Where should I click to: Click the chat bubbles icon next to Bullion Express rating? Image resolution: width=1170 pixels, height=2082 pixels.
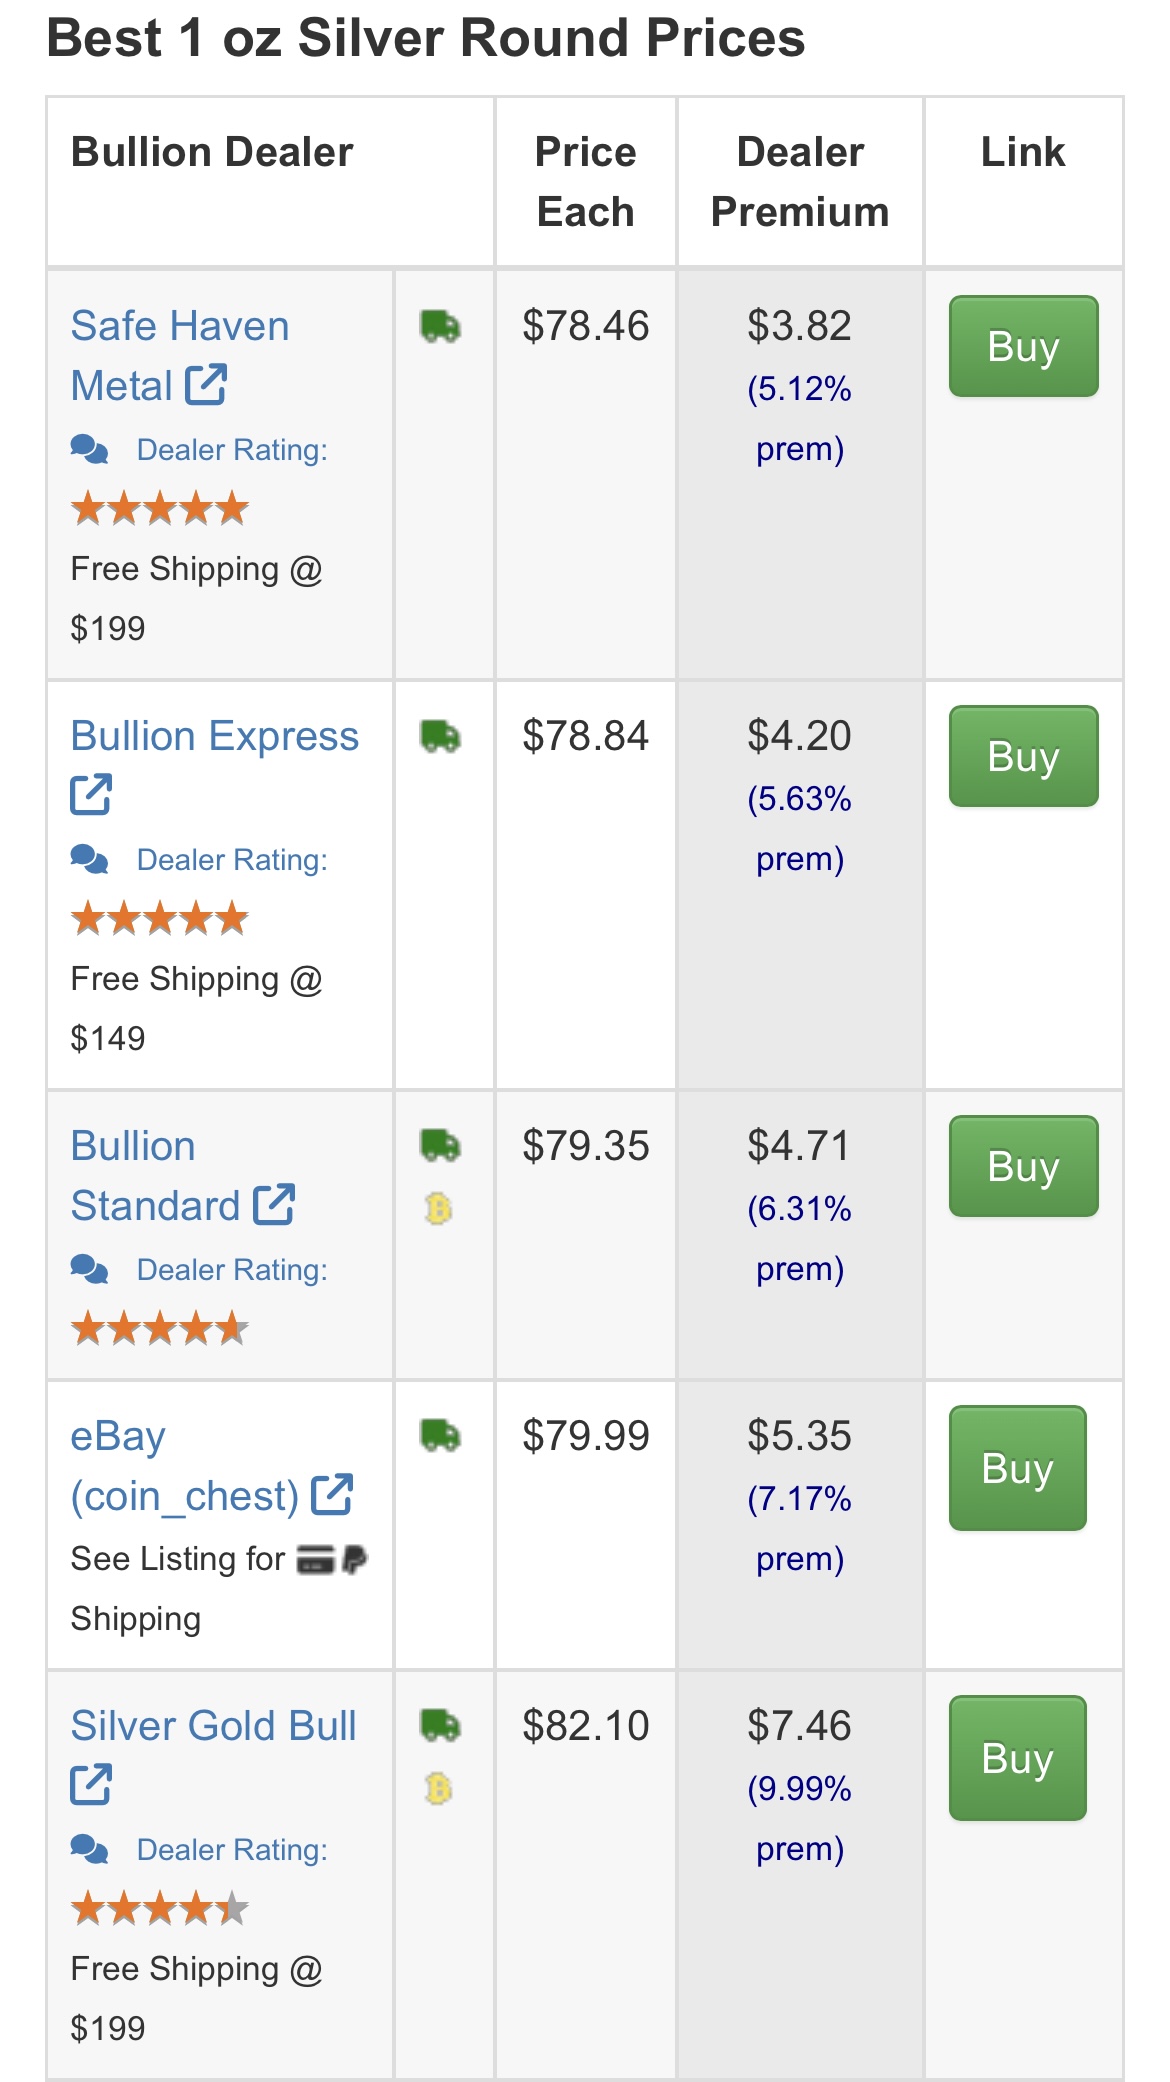click(x=90, y=860)
